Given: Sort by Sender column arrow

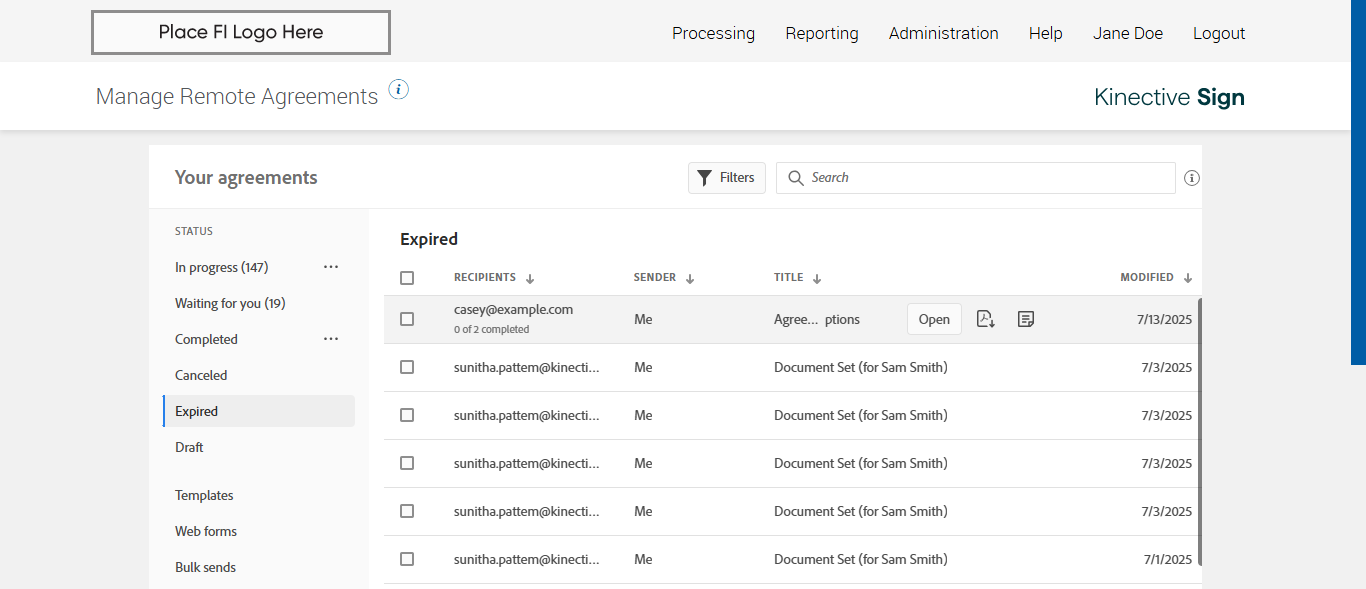Looking at the screenshot, I should click(690, 278).
